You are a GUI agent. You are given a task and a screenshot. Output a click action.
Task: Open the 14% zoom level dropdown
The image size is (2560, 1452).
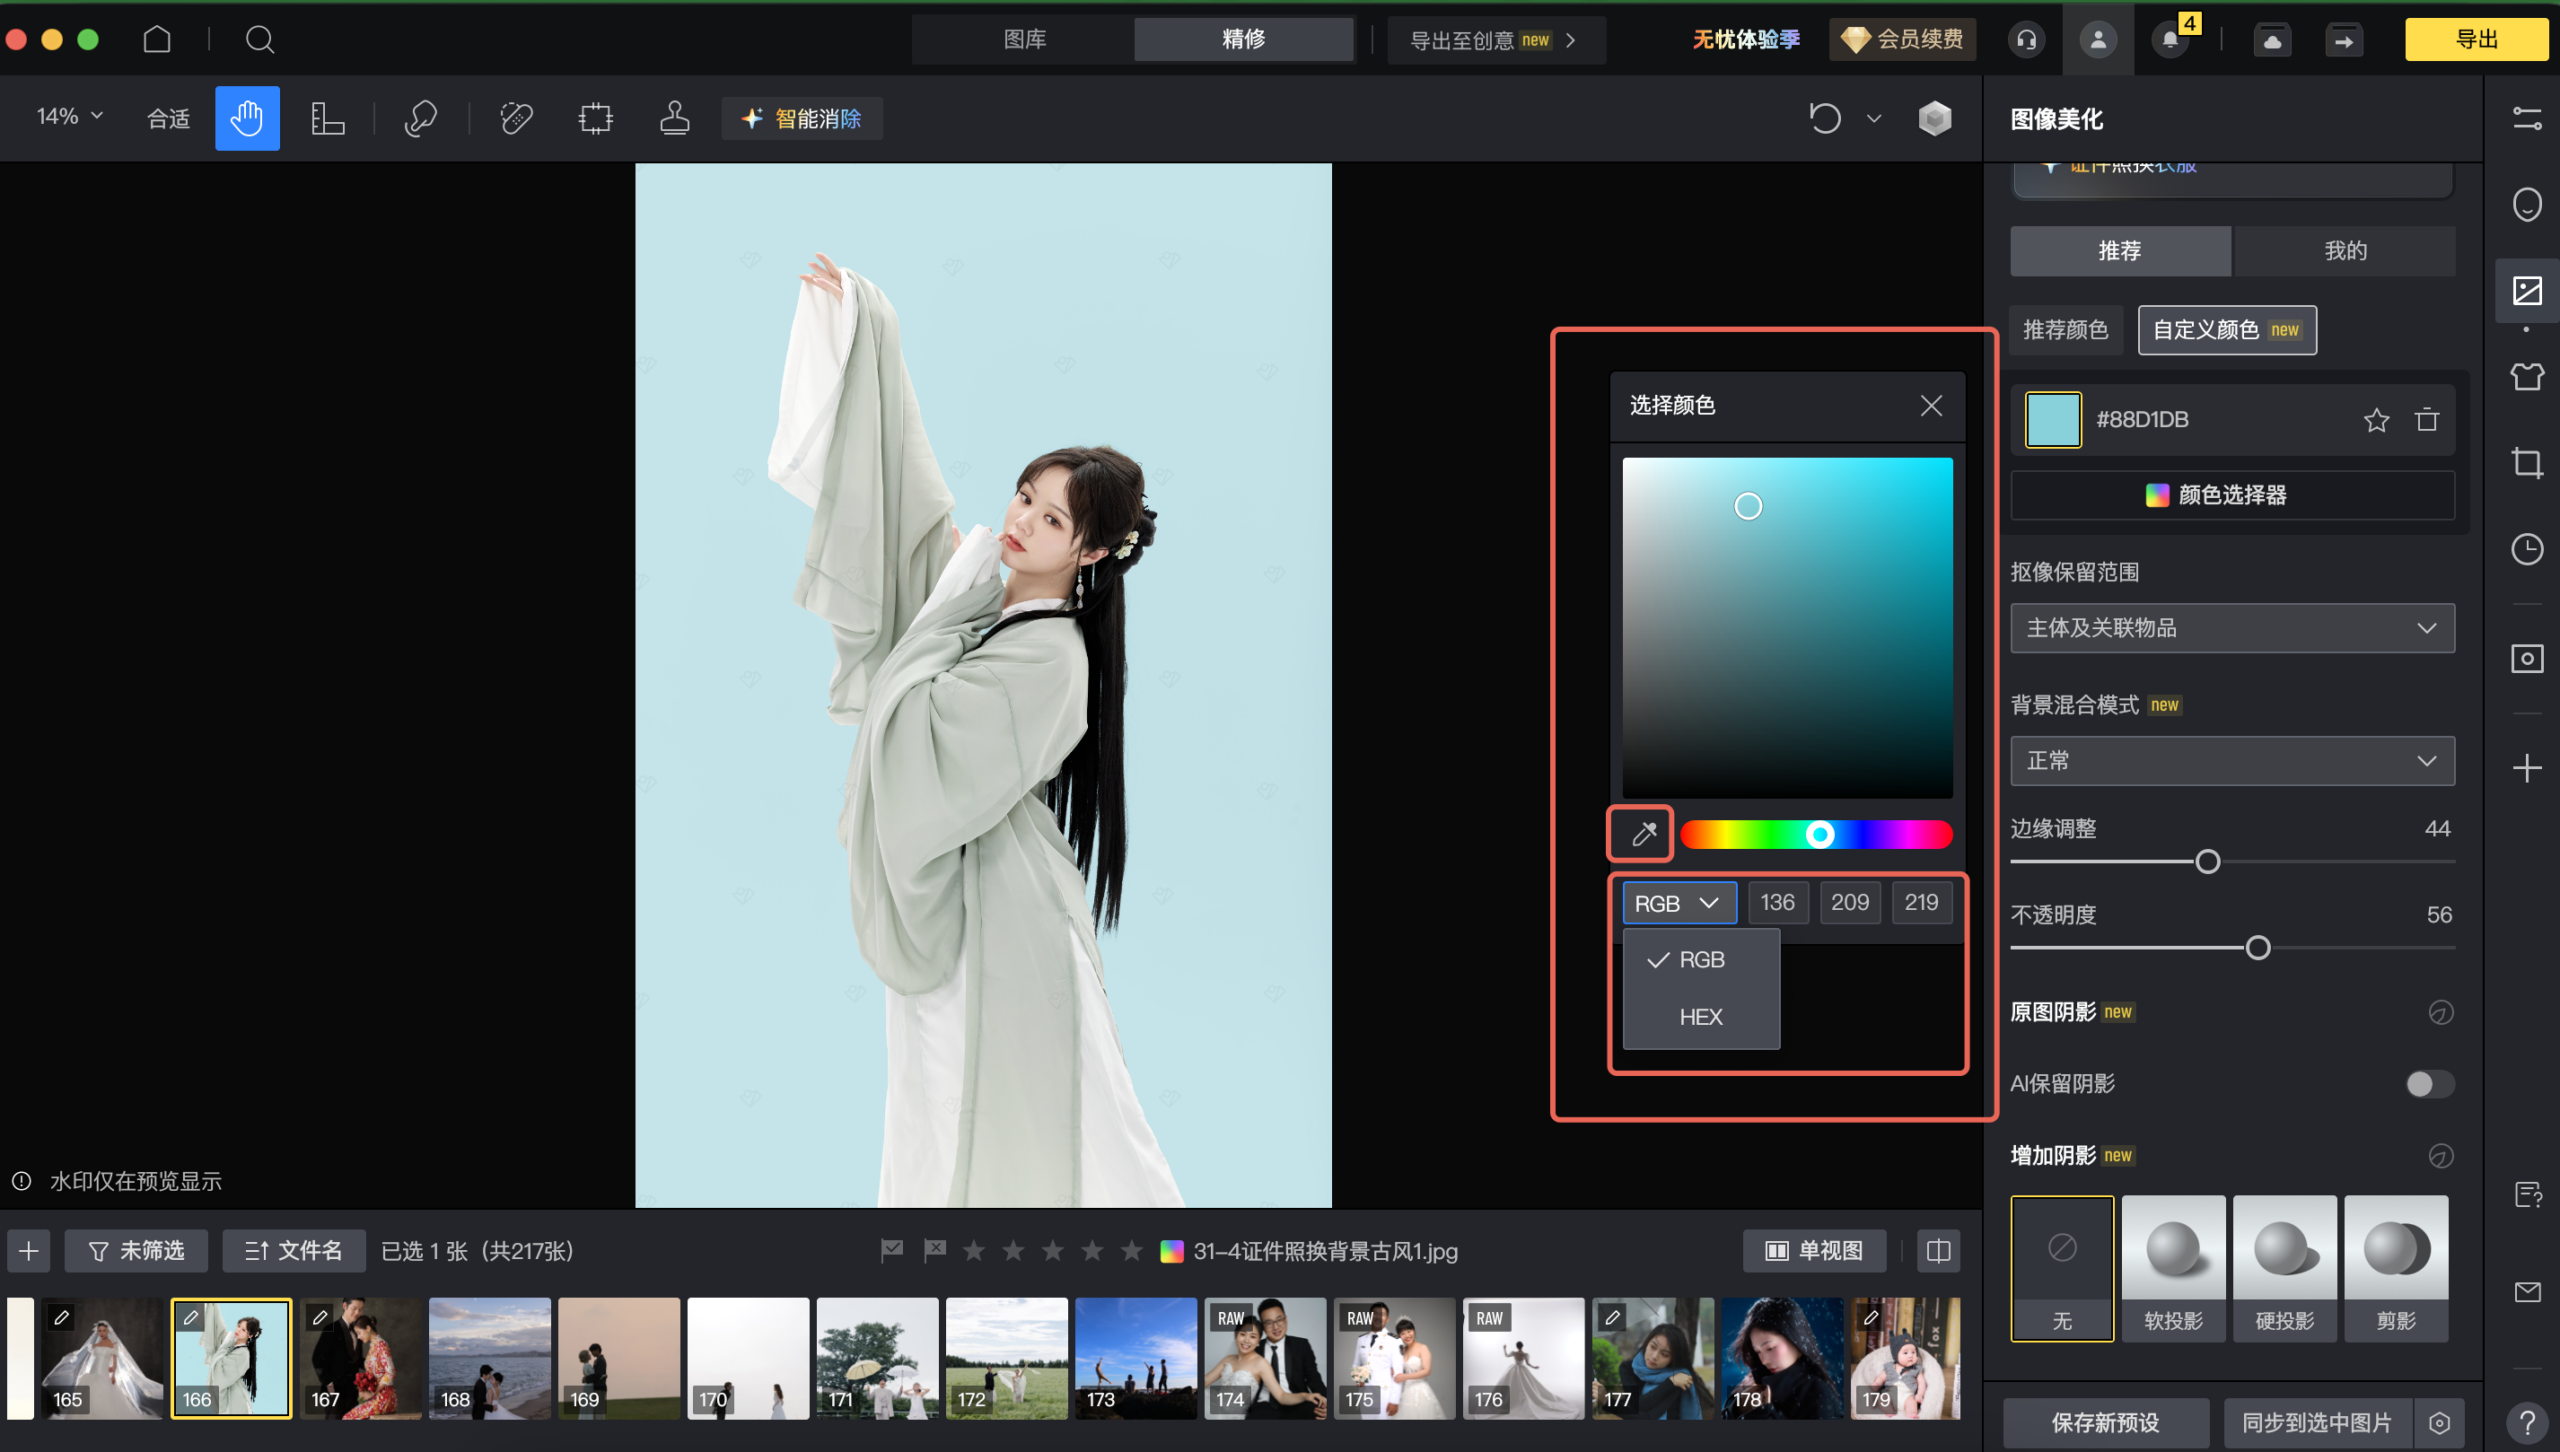tap(70, 117)
